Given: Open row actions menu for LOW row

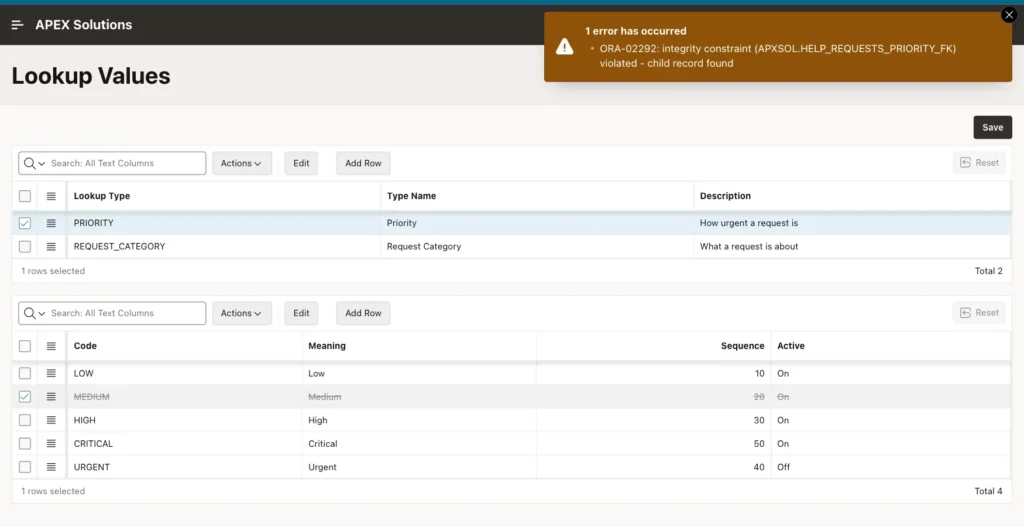Looking at the screenshot, I should [51, 374].
